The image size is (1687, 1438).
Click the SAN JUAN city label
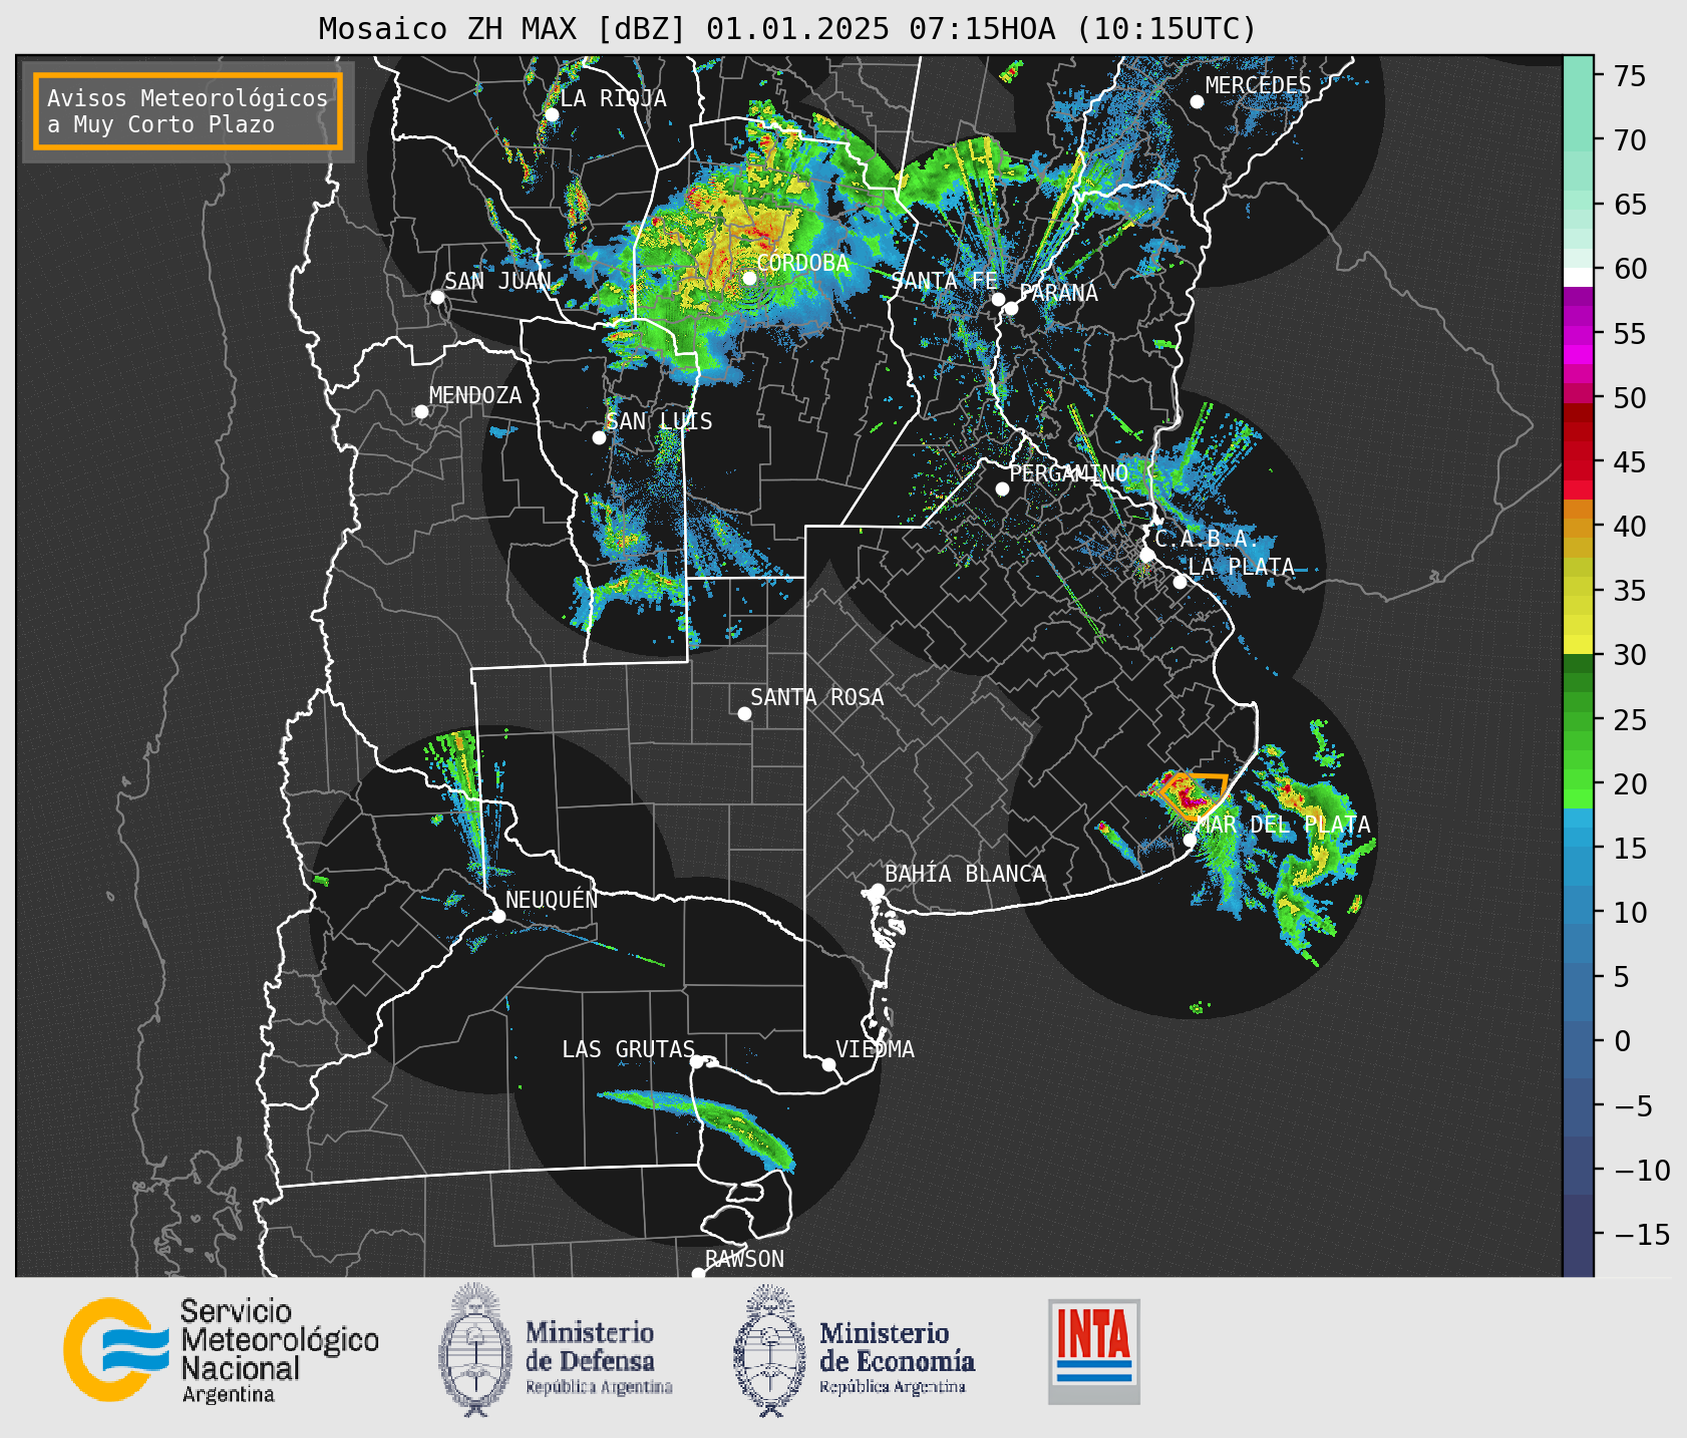tap(497, 281)
